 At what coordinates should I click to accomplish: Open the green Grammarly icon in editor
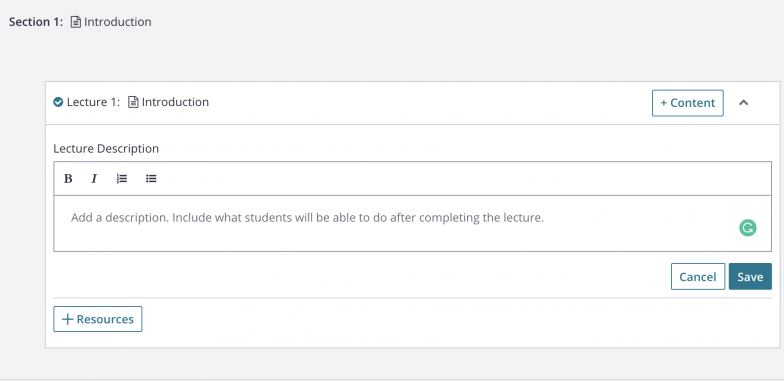[x=748, y=228]
